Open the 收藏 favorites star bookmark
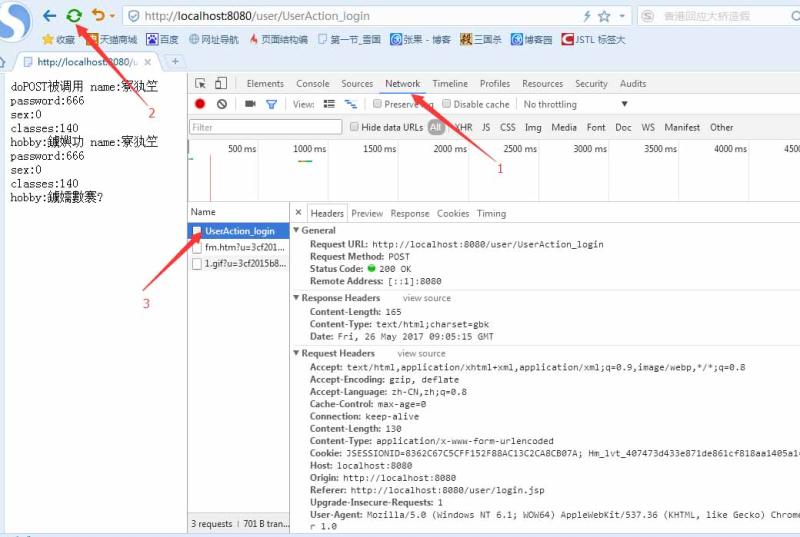This screenshot has height=537, width=800. pos(59,39)
